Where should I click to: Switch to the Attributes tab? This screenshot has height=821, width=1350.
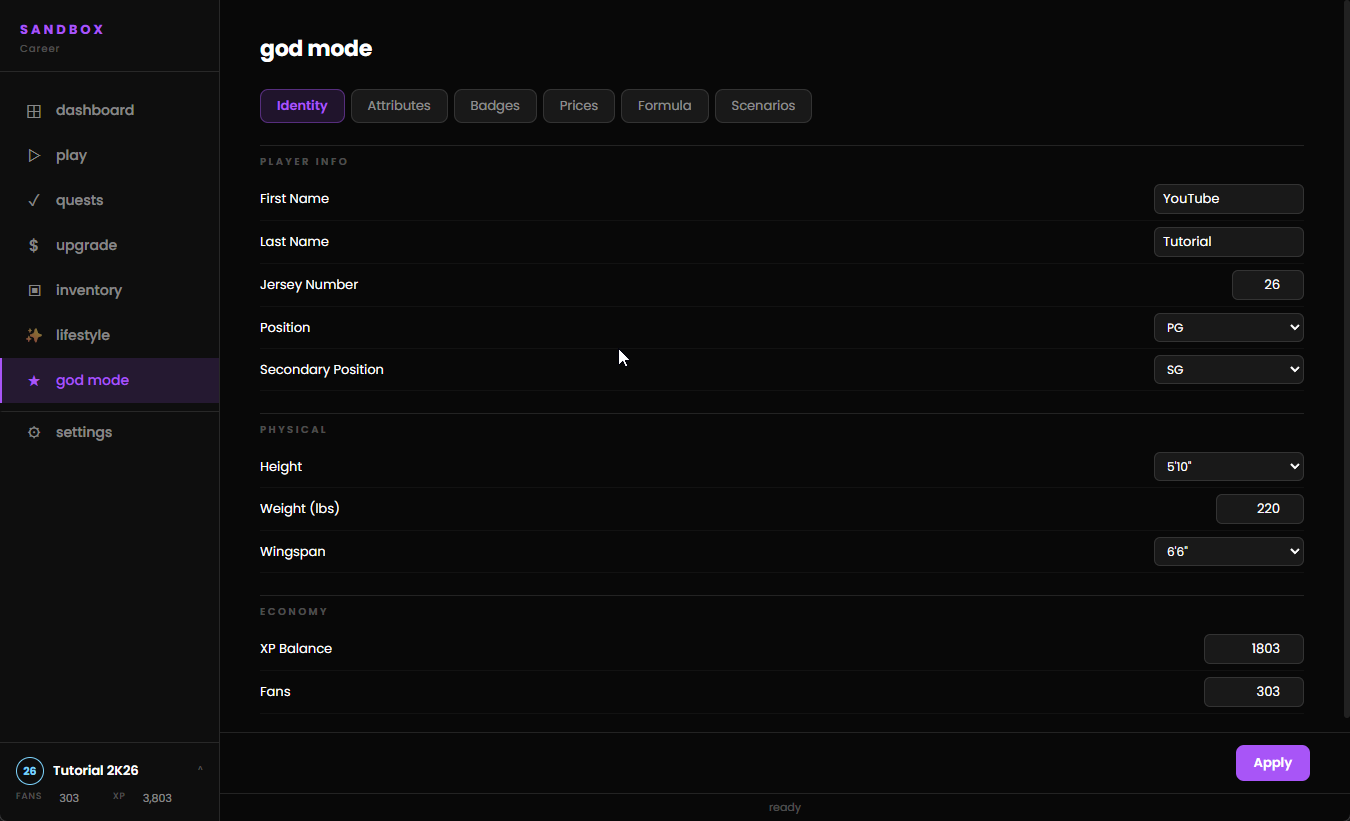399,106
